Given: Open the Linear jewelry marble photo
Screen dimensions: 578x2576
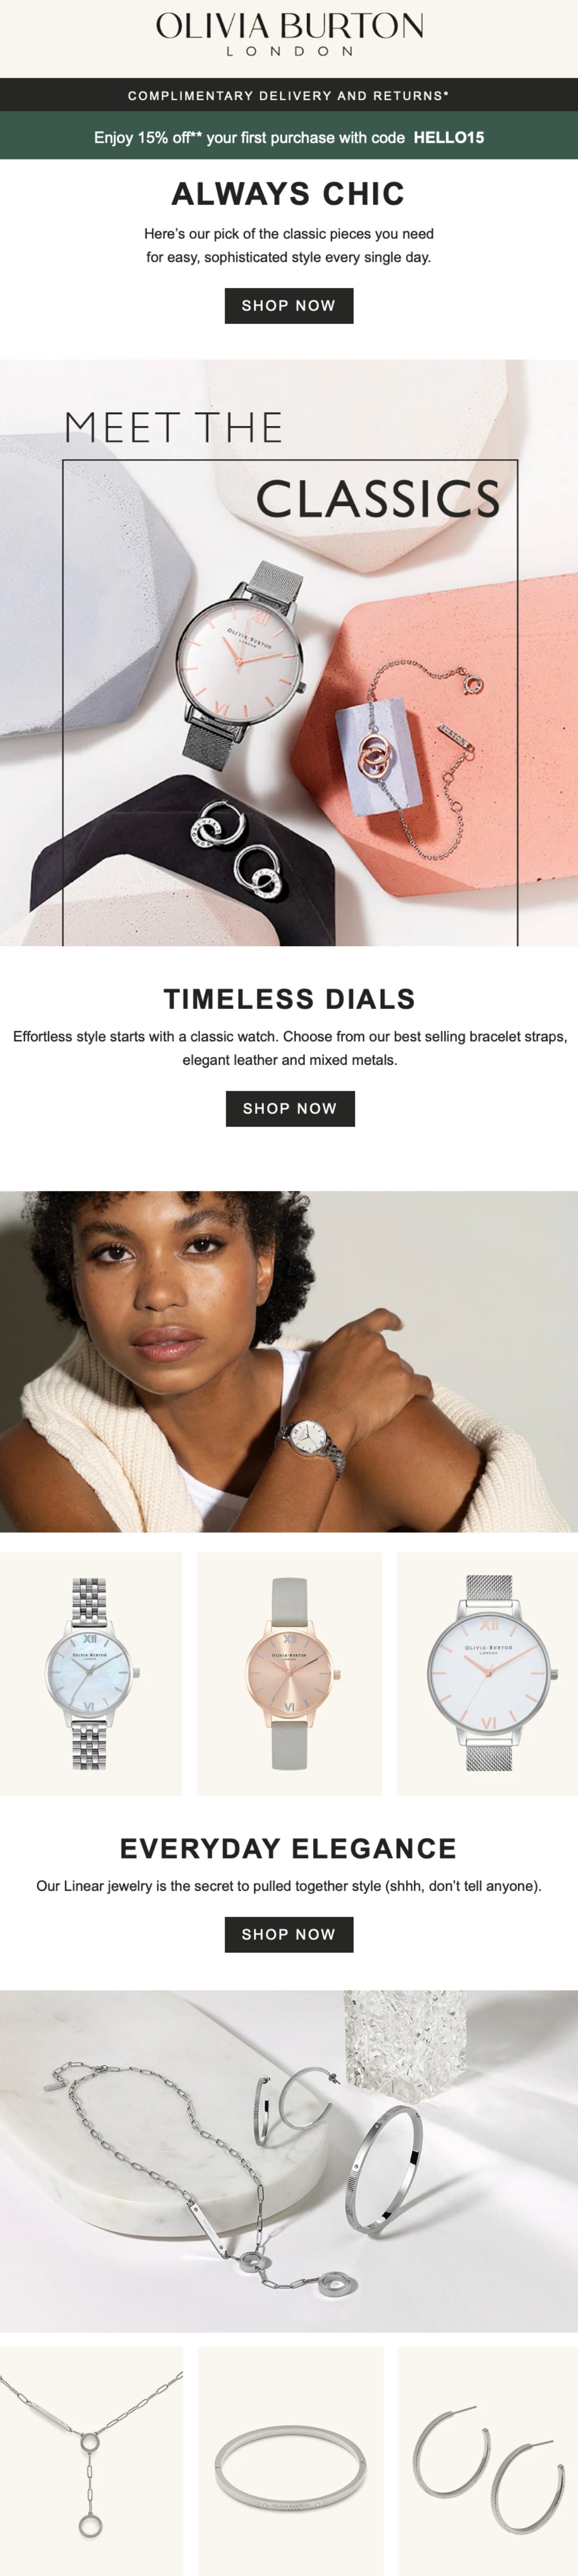Looking at the screenshot, I should (x=289, y=2161).
